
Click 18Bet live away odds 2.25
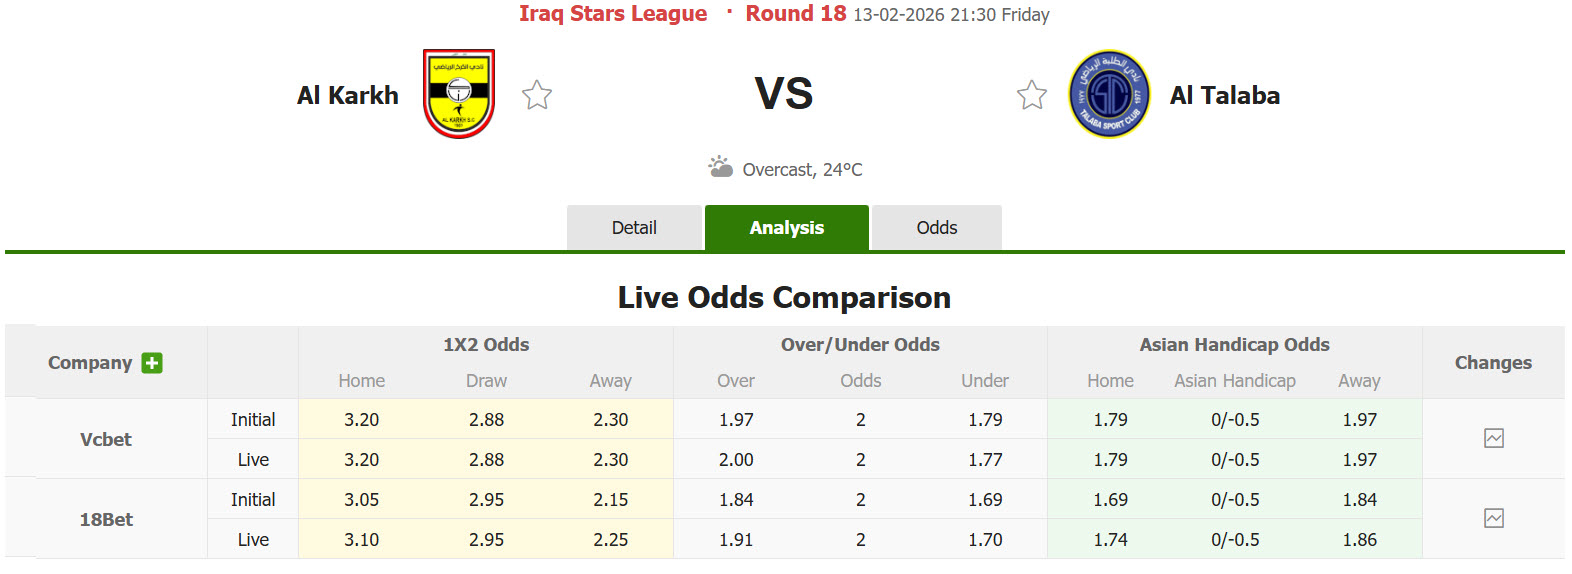(610, 540)
